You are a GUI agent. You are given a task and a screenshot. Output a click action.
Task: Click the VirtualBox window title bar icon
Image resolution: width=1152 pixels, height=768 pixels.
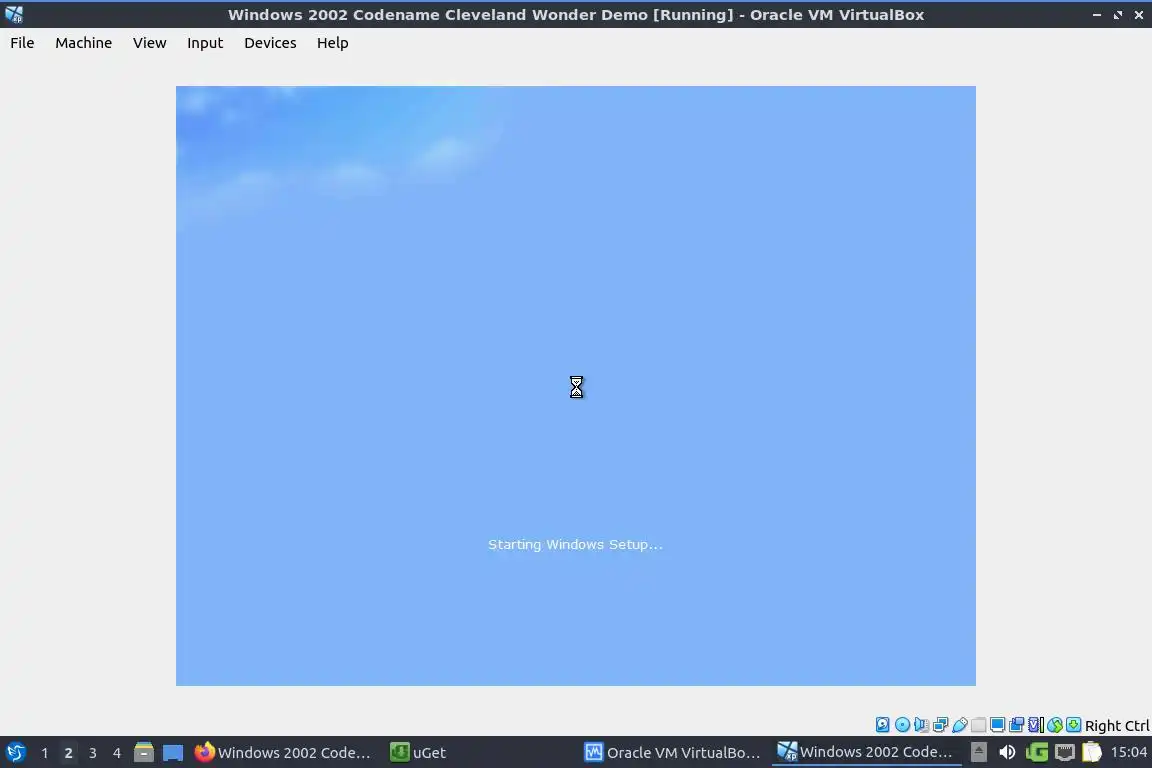14,14
